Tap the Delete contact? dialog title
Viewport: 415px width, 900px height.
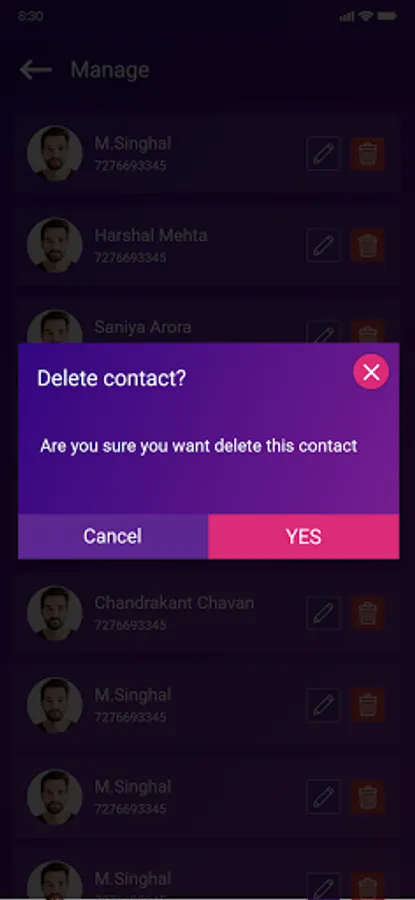[111, 378]
